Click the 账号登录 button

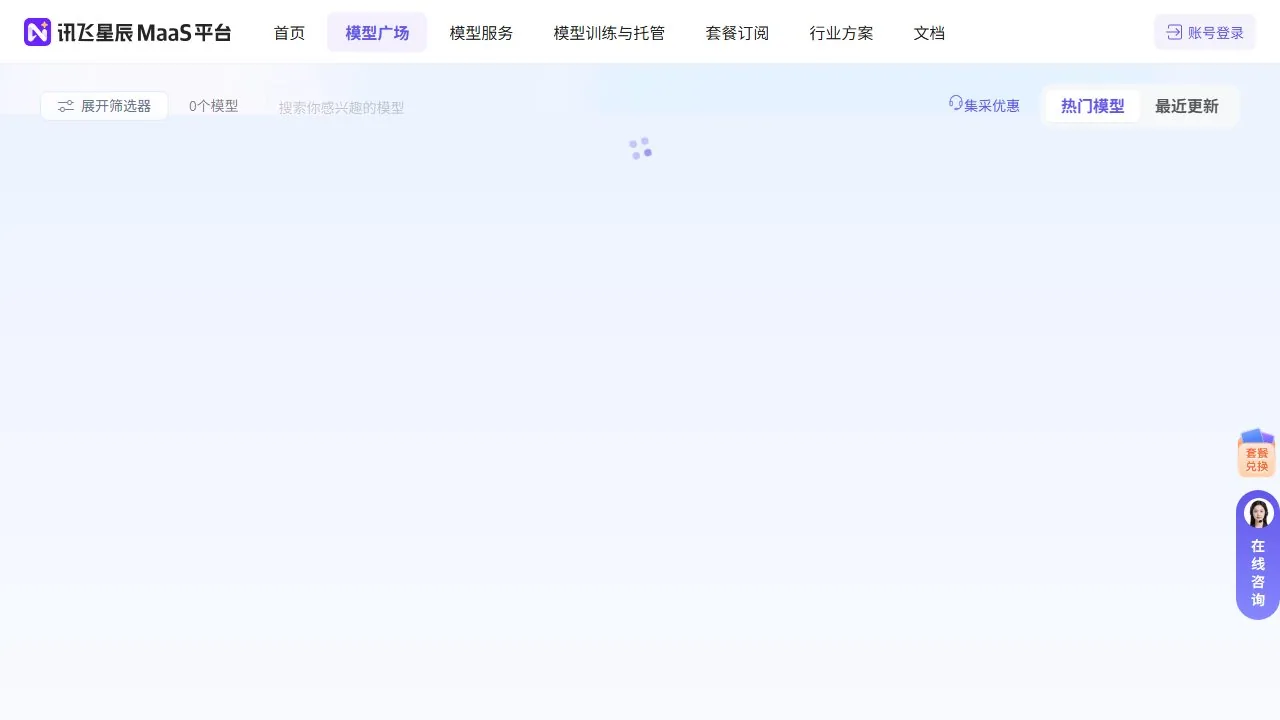click(1205, 32)
